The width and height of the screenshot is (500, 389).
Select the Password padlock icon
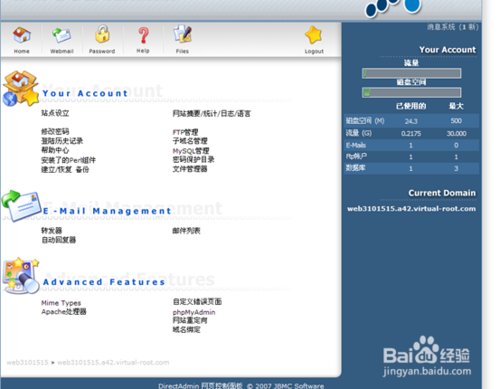[x=102, y=34]
